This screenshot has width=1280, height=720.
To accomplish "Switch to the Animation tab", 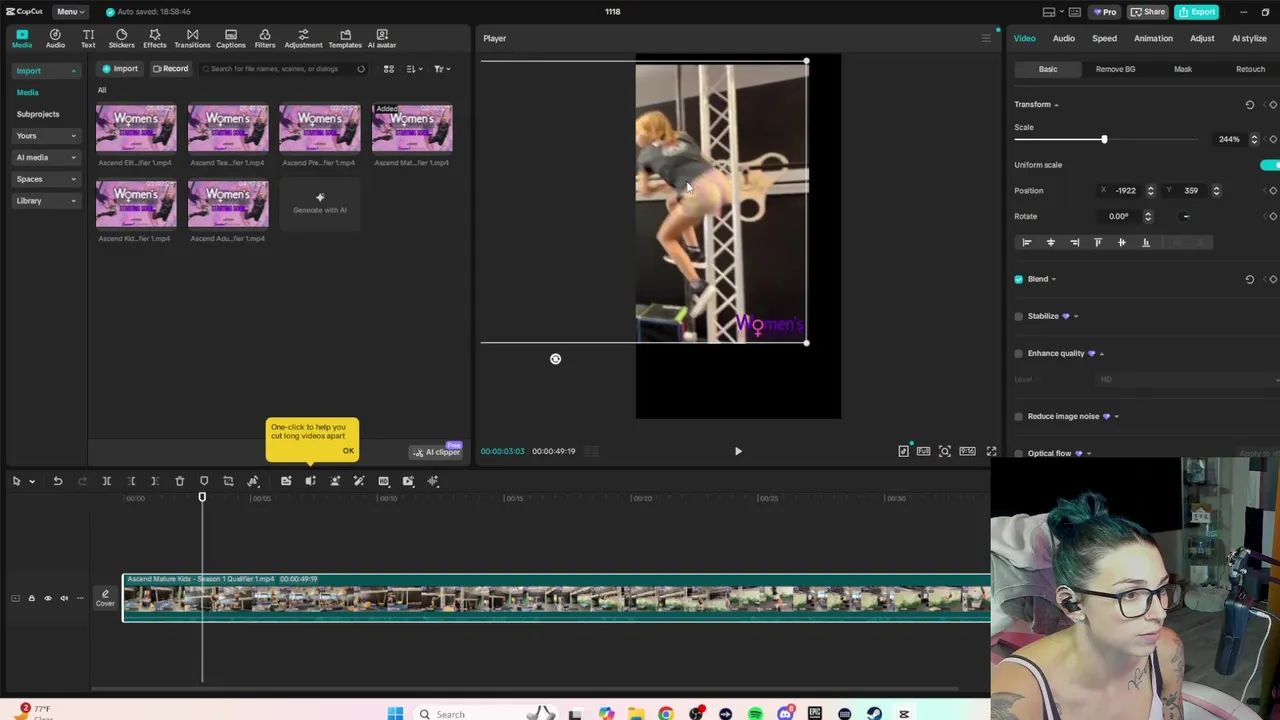I will pyautogui.click(x=1153, y=38).
